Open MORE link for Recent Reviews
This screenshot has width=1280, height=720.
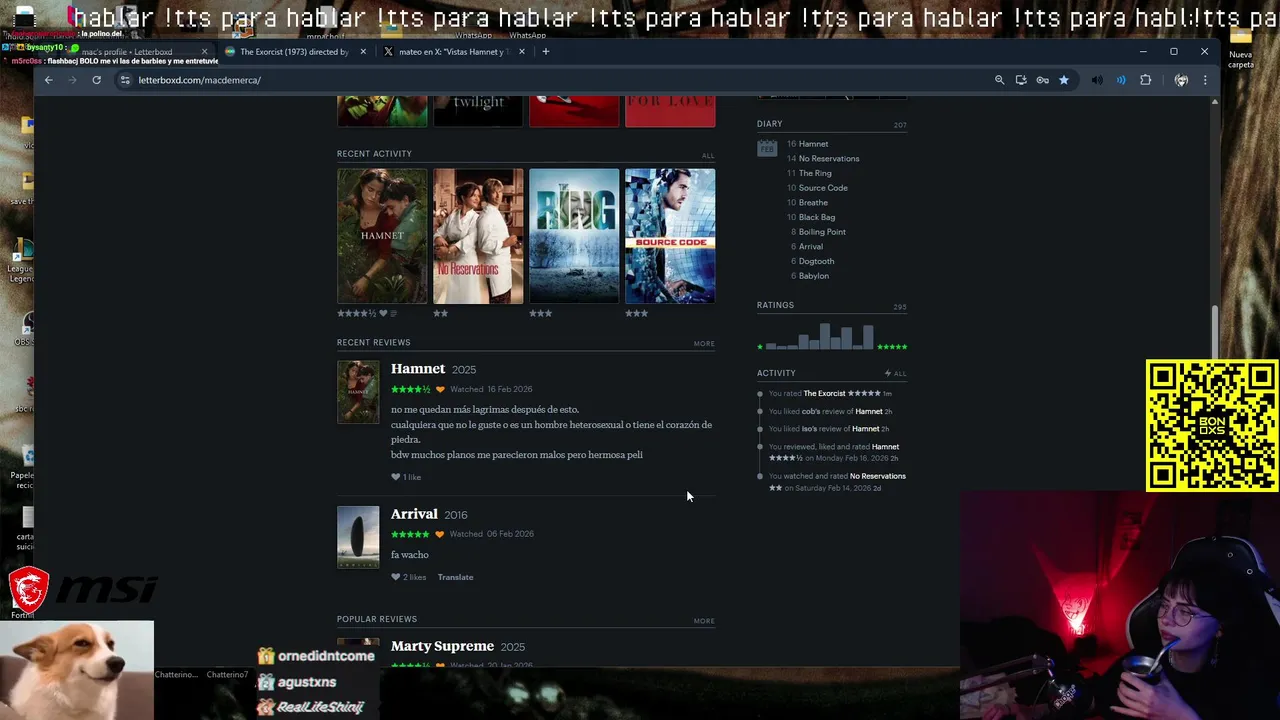[704, 344]
